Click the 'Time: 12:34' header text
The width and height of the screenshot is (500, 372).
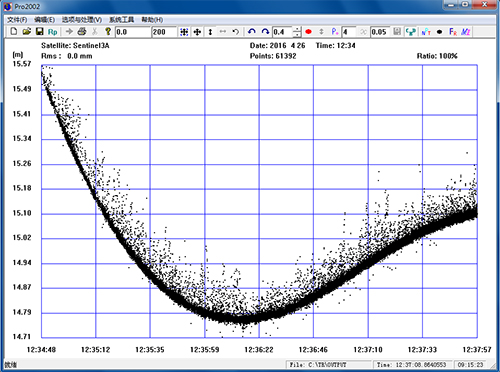[x=335, y=46]
